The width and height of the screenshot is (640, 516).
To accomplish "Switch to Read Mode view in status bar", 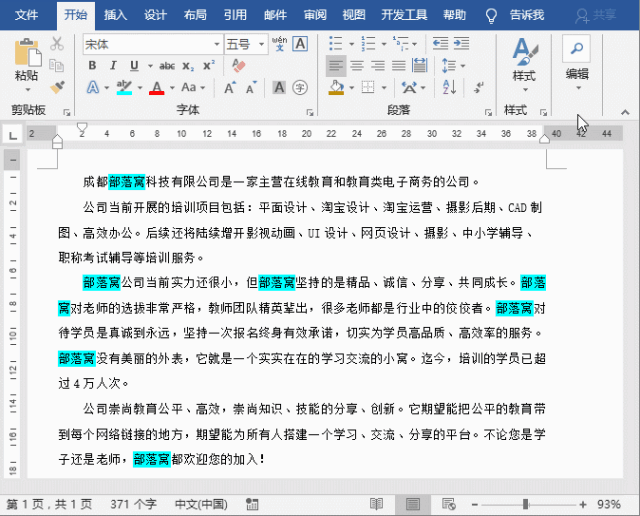I will (376, 503).
